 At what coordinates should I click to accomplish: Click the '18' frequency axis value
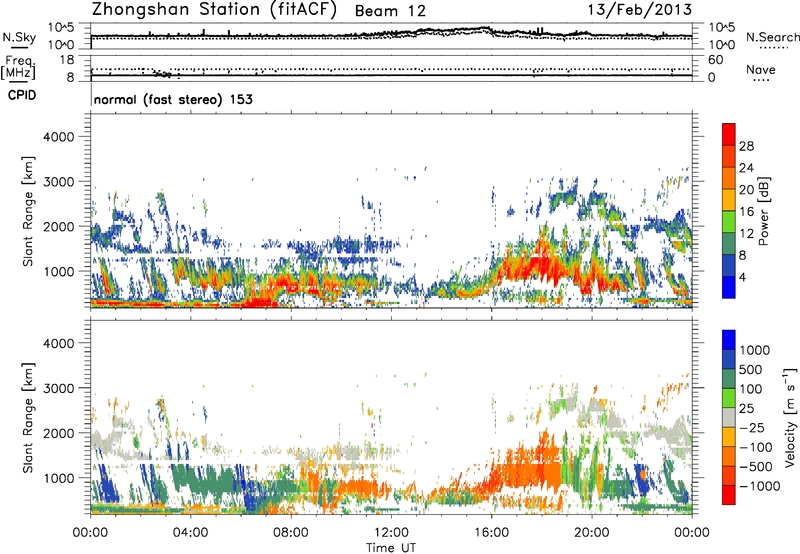(67, 60)
